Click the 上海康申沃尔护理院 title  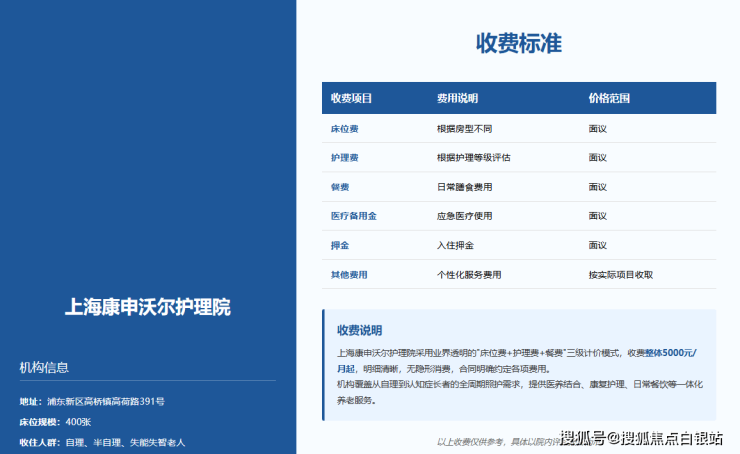point(148,307)
